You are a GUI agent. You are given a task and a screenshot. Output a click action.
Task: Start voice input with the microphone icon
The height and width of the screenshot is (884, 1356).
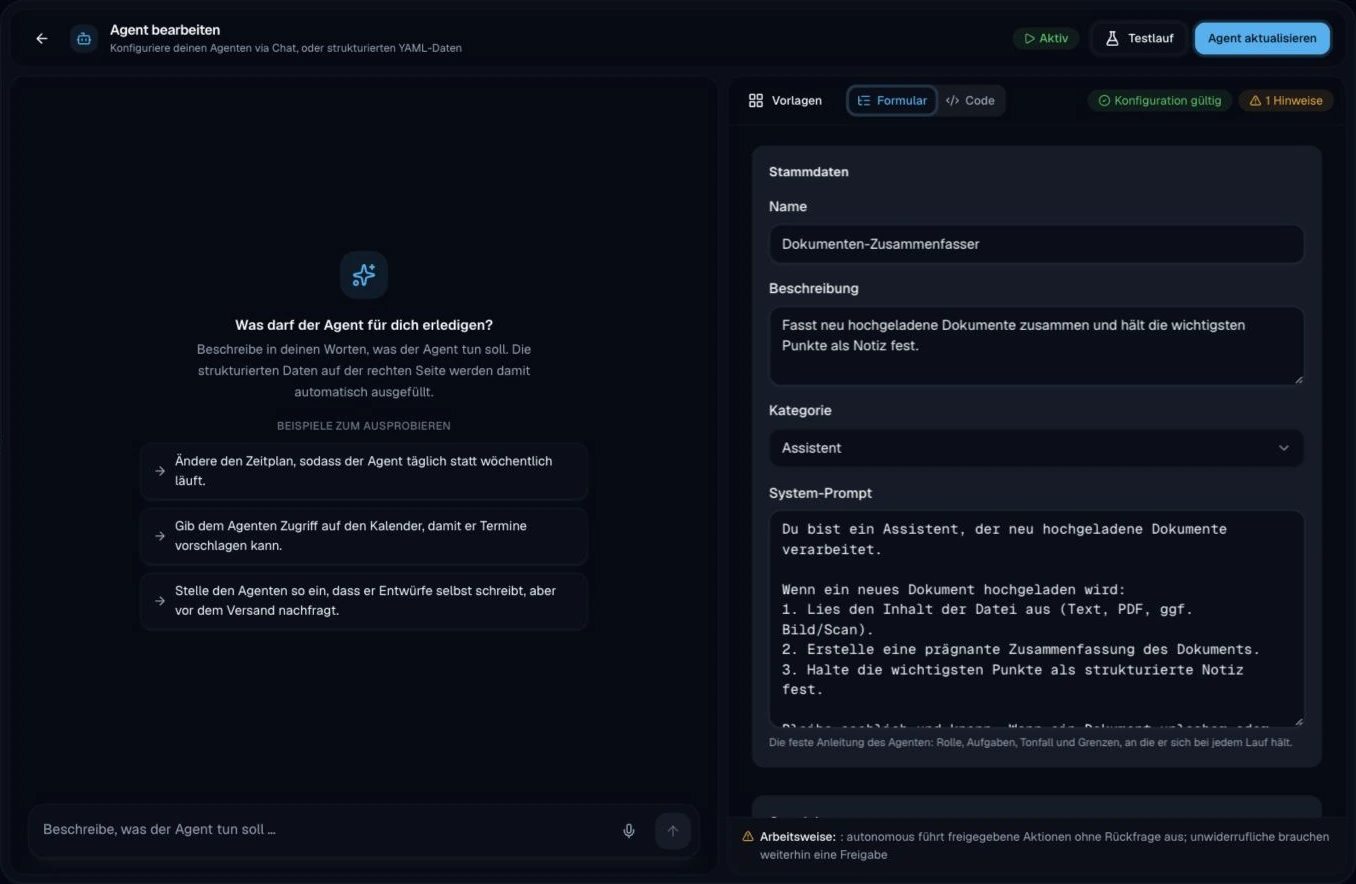coord(629,830)
